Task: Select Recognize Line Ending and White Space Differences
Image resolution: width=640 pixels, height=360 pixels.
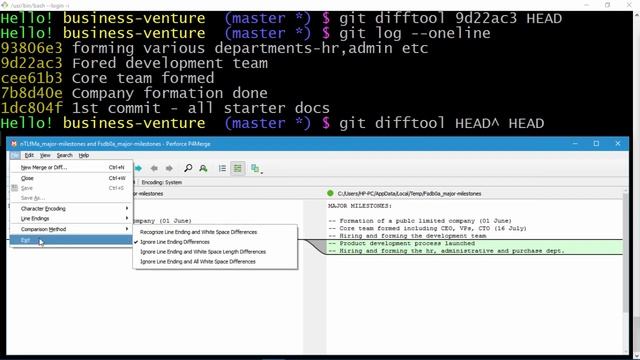Action: (216, 232)
